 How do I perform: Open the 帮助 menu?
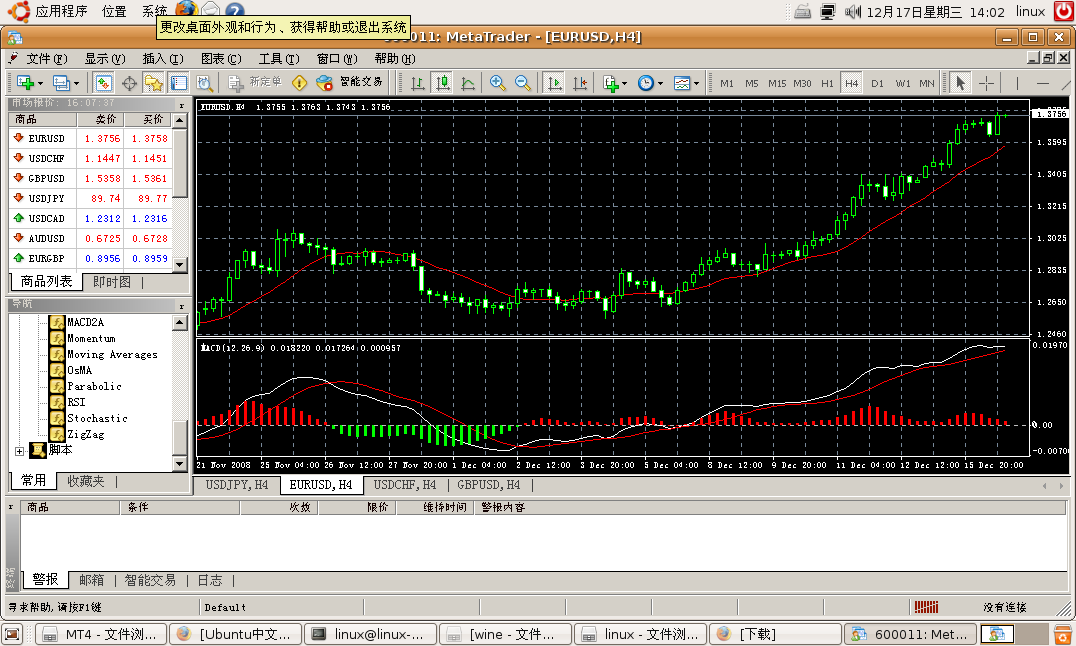[x=395, y=58]
